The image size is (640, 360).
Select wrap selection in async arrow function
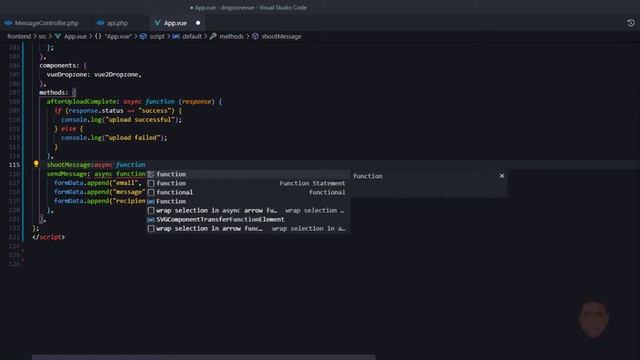247,210
